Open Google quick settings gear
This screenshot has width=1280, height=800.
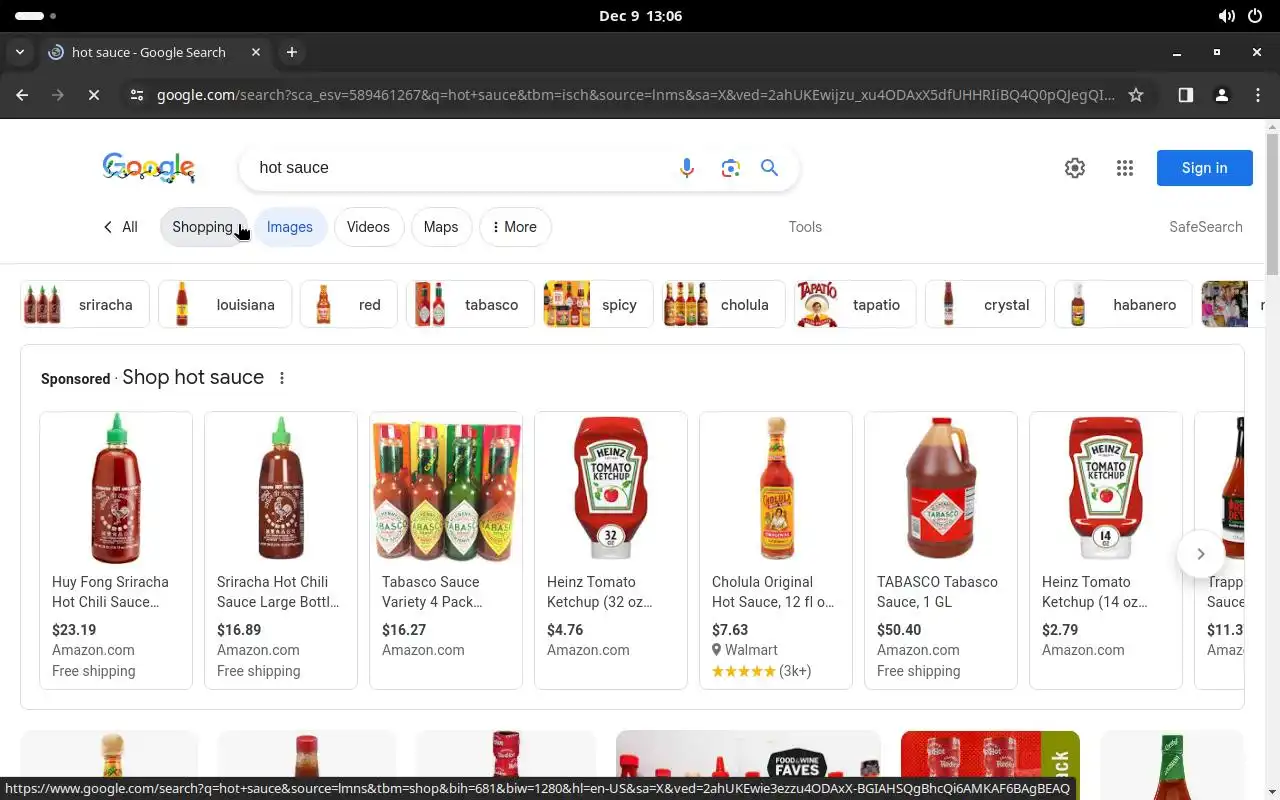1075,168
